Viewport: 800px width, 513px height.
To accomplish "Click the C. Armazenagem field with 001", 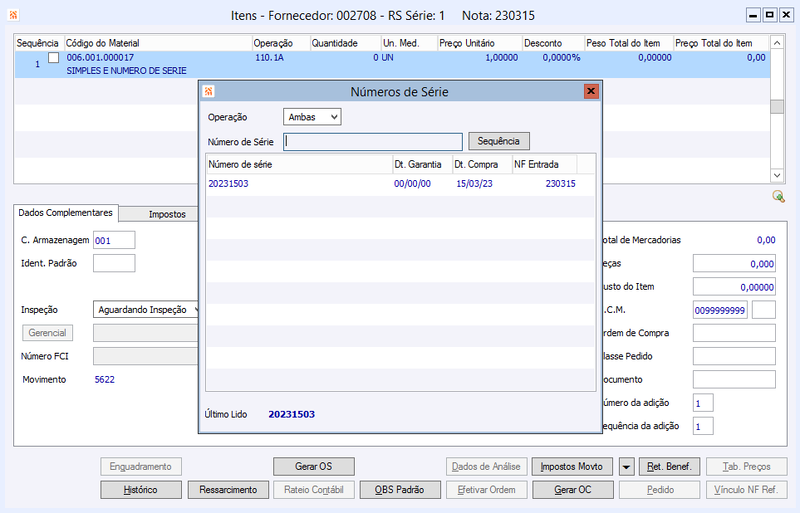I will pos(114,240).
